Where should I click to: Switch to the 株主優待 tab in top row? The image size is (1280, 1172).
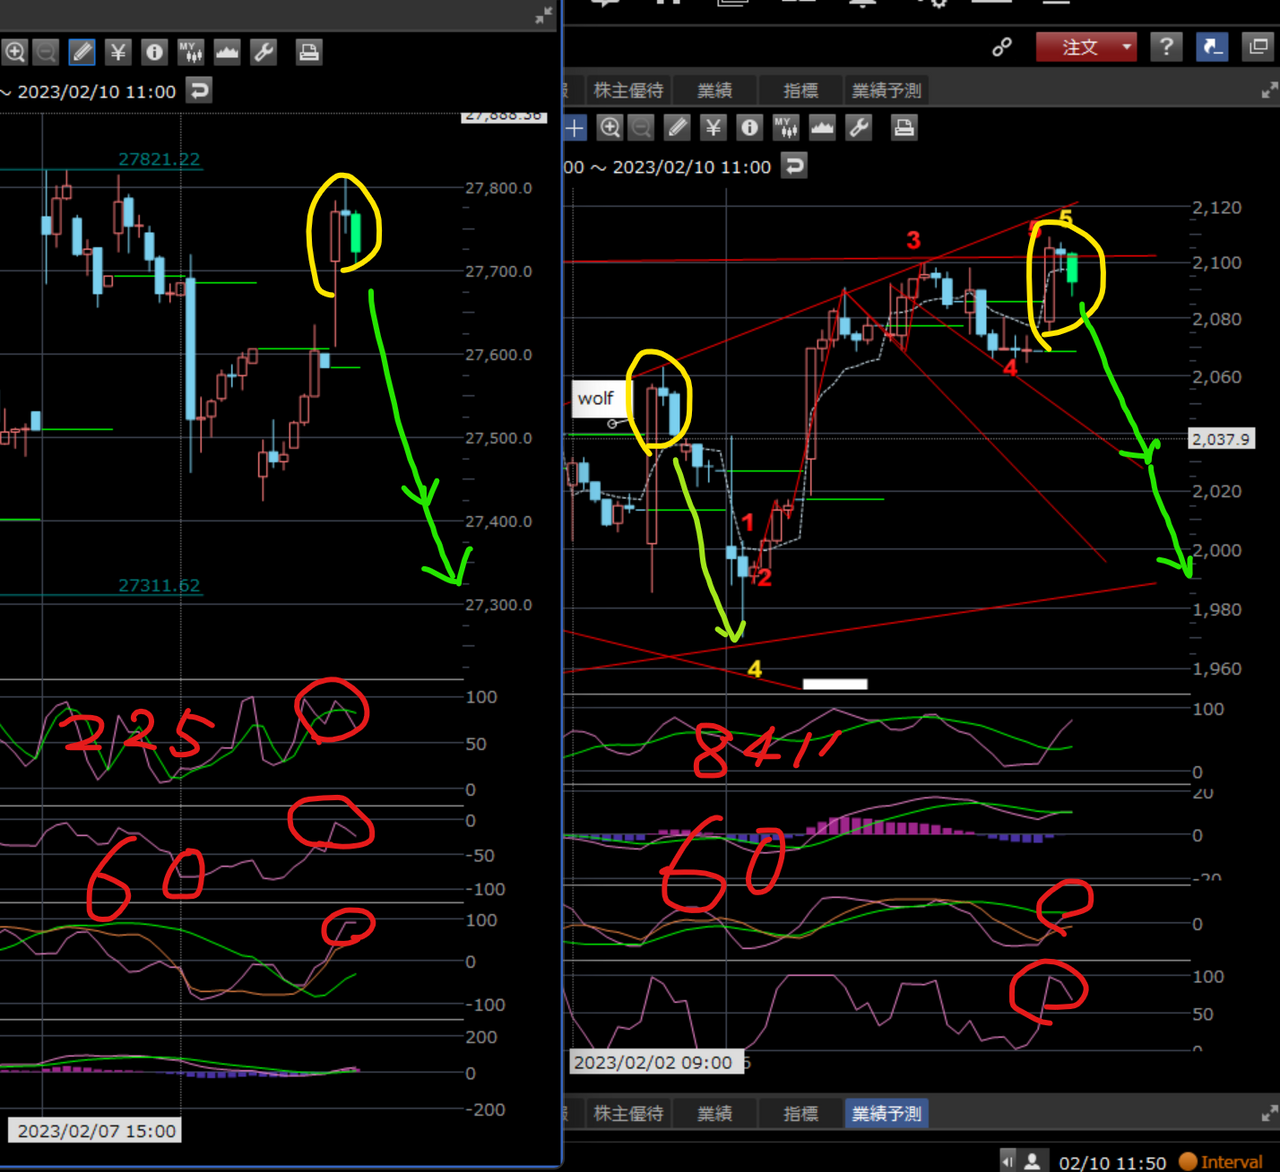coord(628,91)
